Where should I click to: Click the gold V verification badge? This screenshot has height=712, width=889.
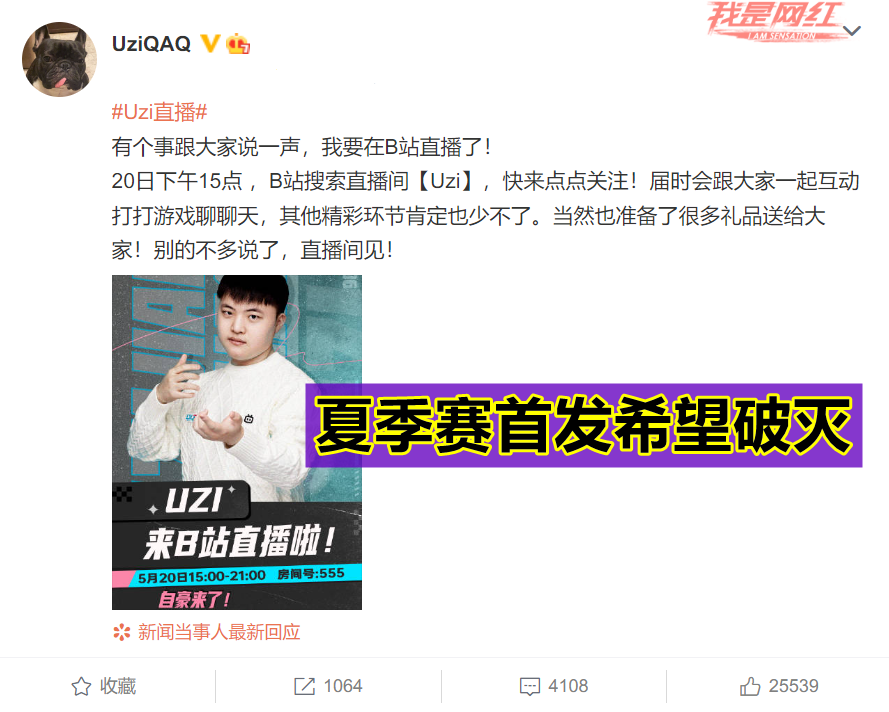coord(210,43)
